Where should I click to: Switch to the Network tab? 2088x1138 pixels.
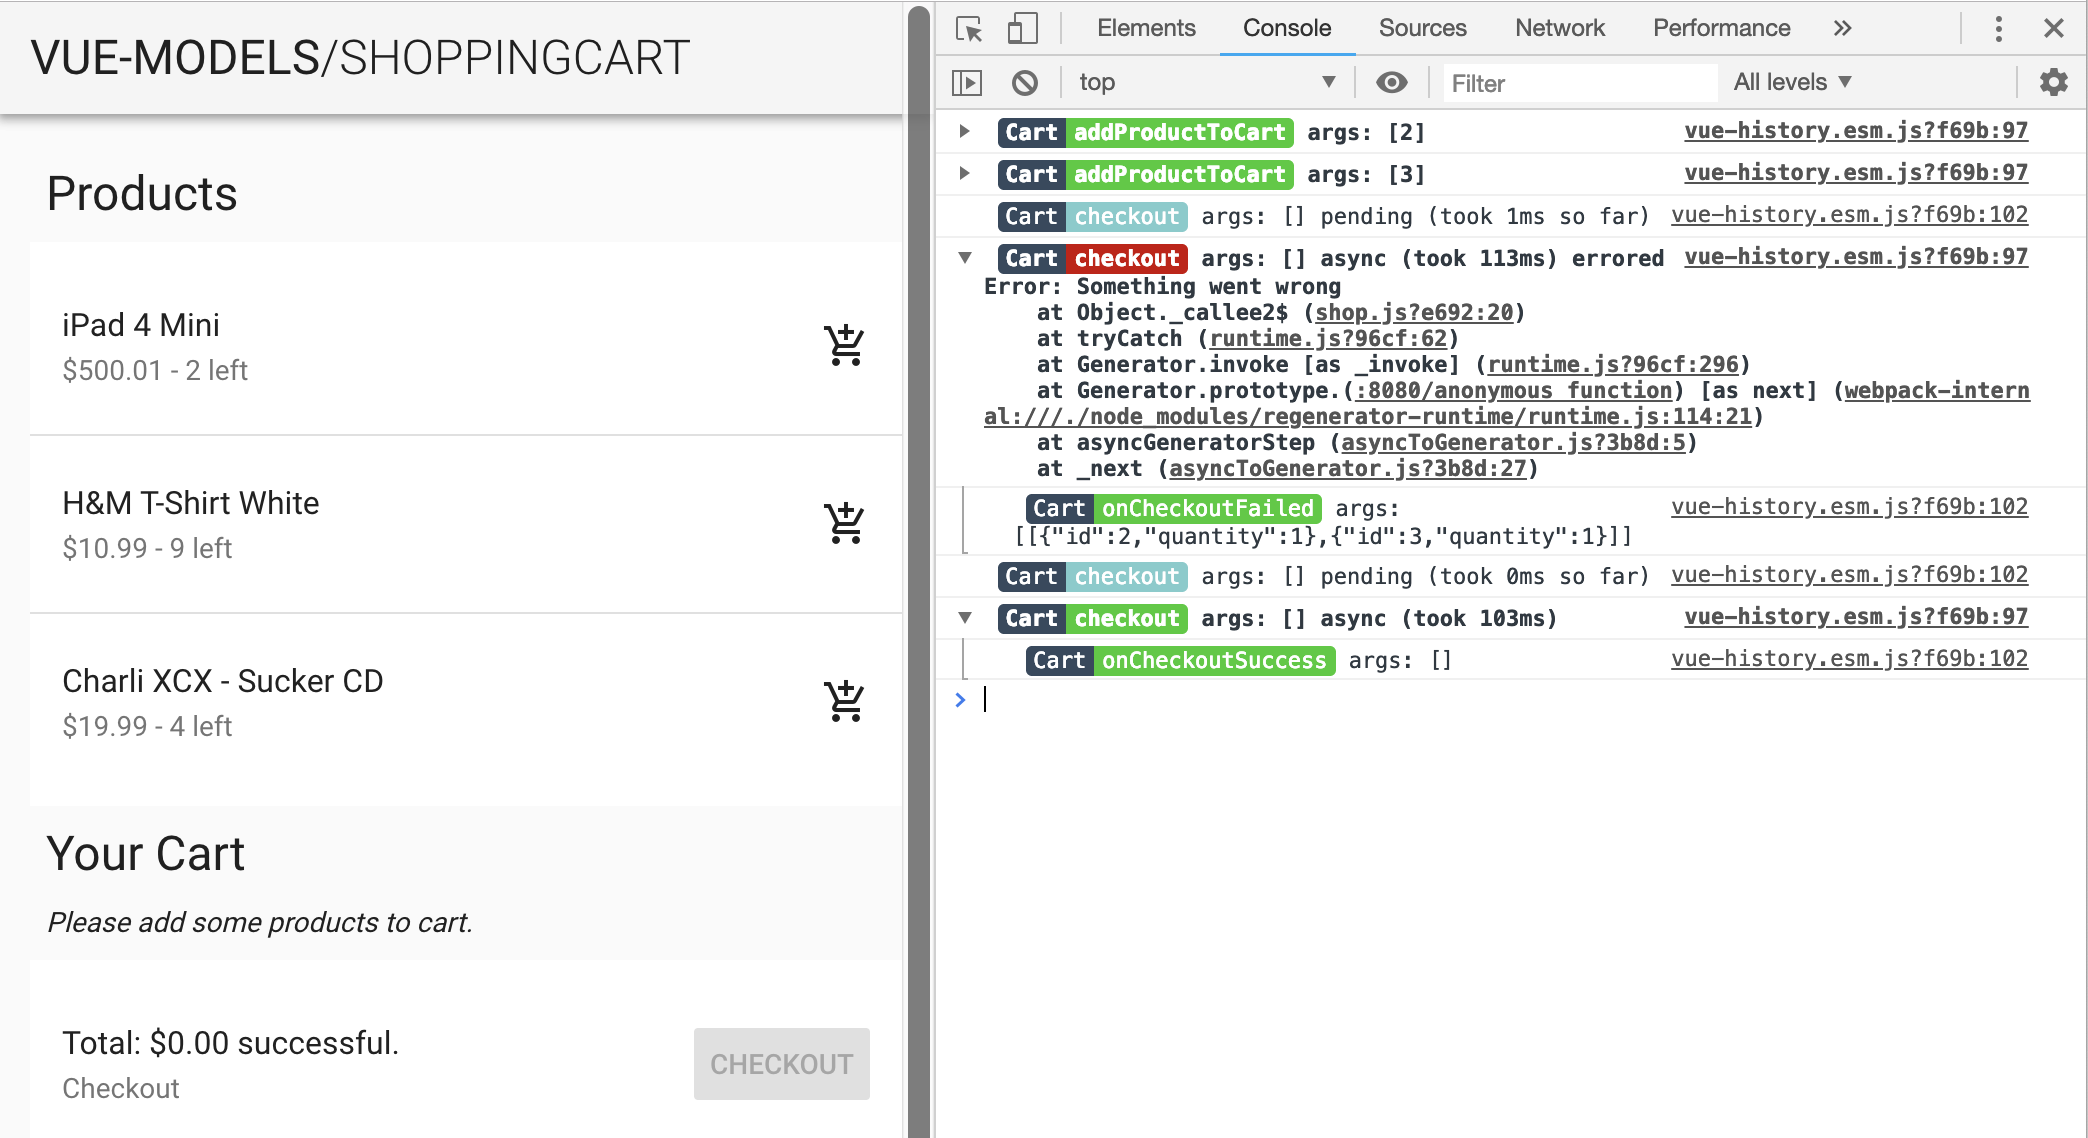point(1559,28)
